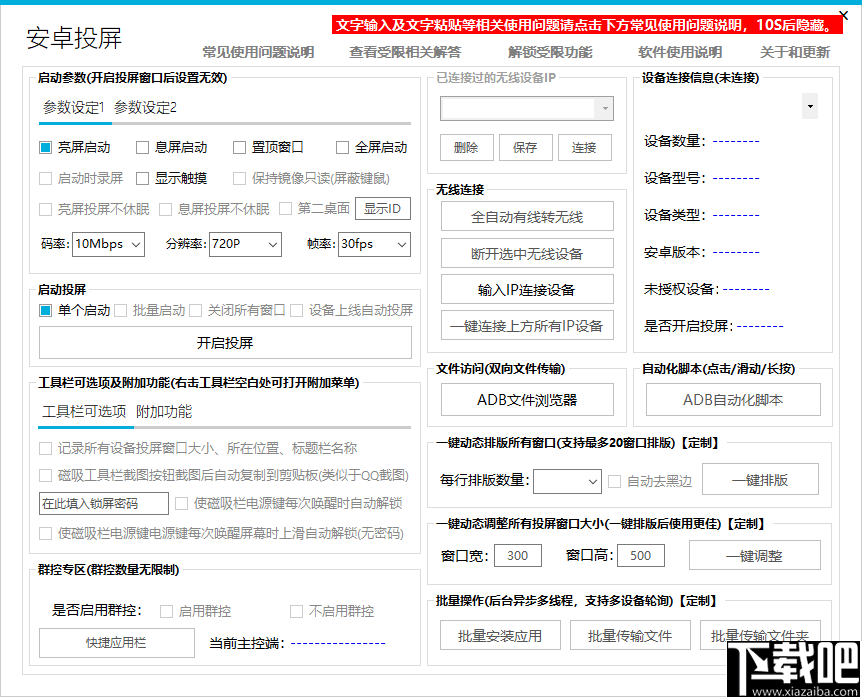Expand the 已连接过的无线设备IP dropdown
Image resolution: width=862 pixels, height=697 pixels.
(x=604, y=108)
